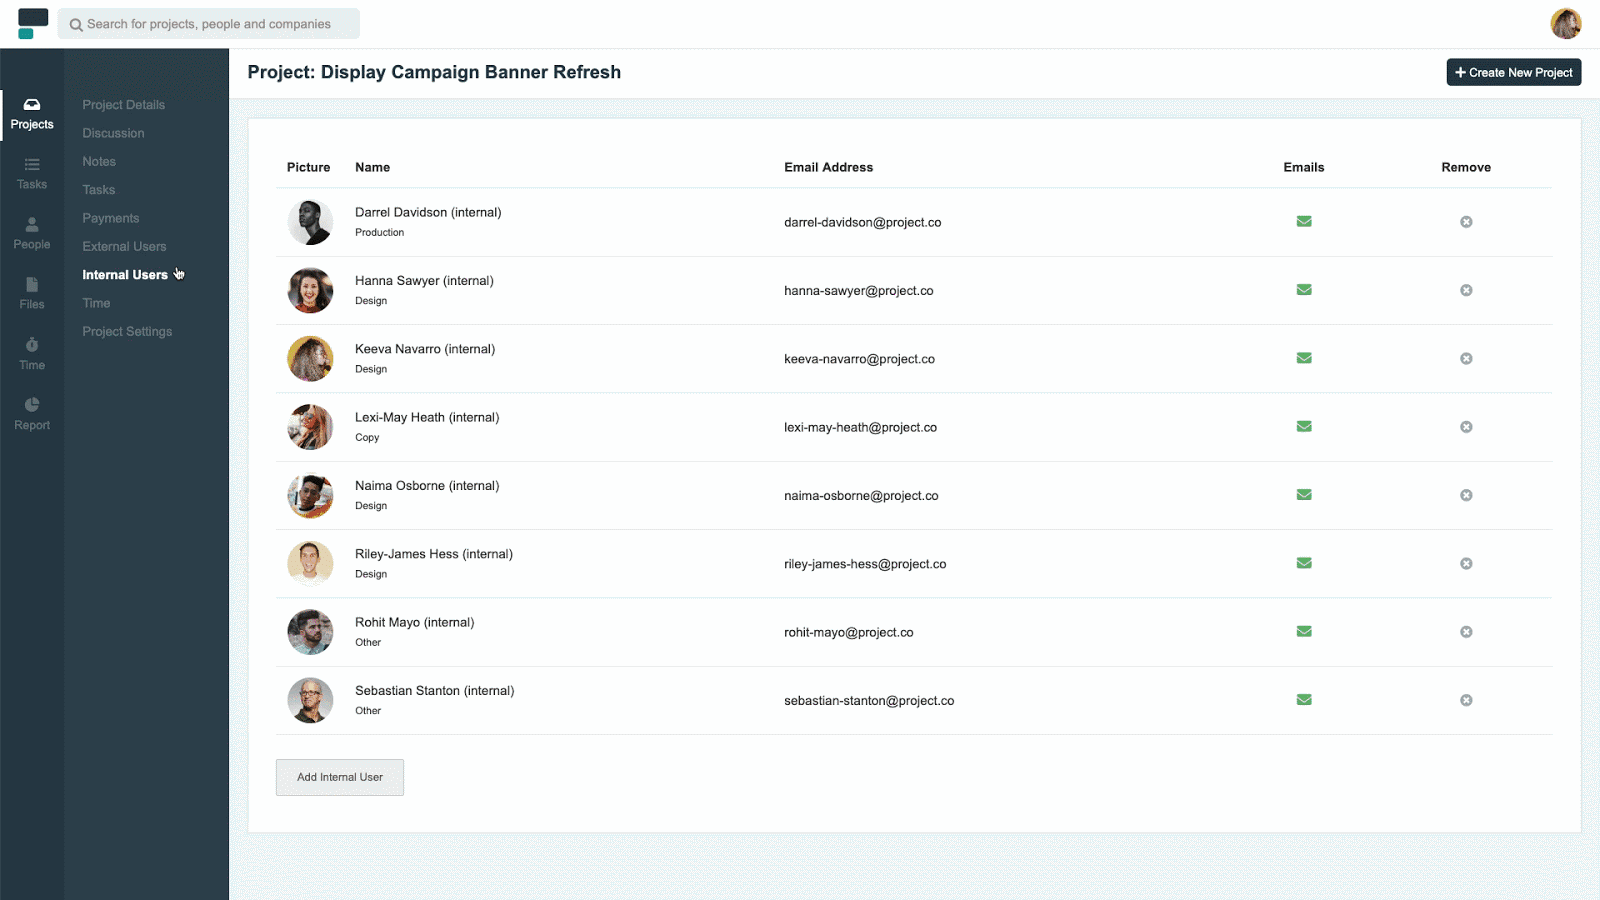The height and width of the screenshot is (900, 1600).
Task: Remove Hanna Sawyer from the project
Action: [1466, 290]
